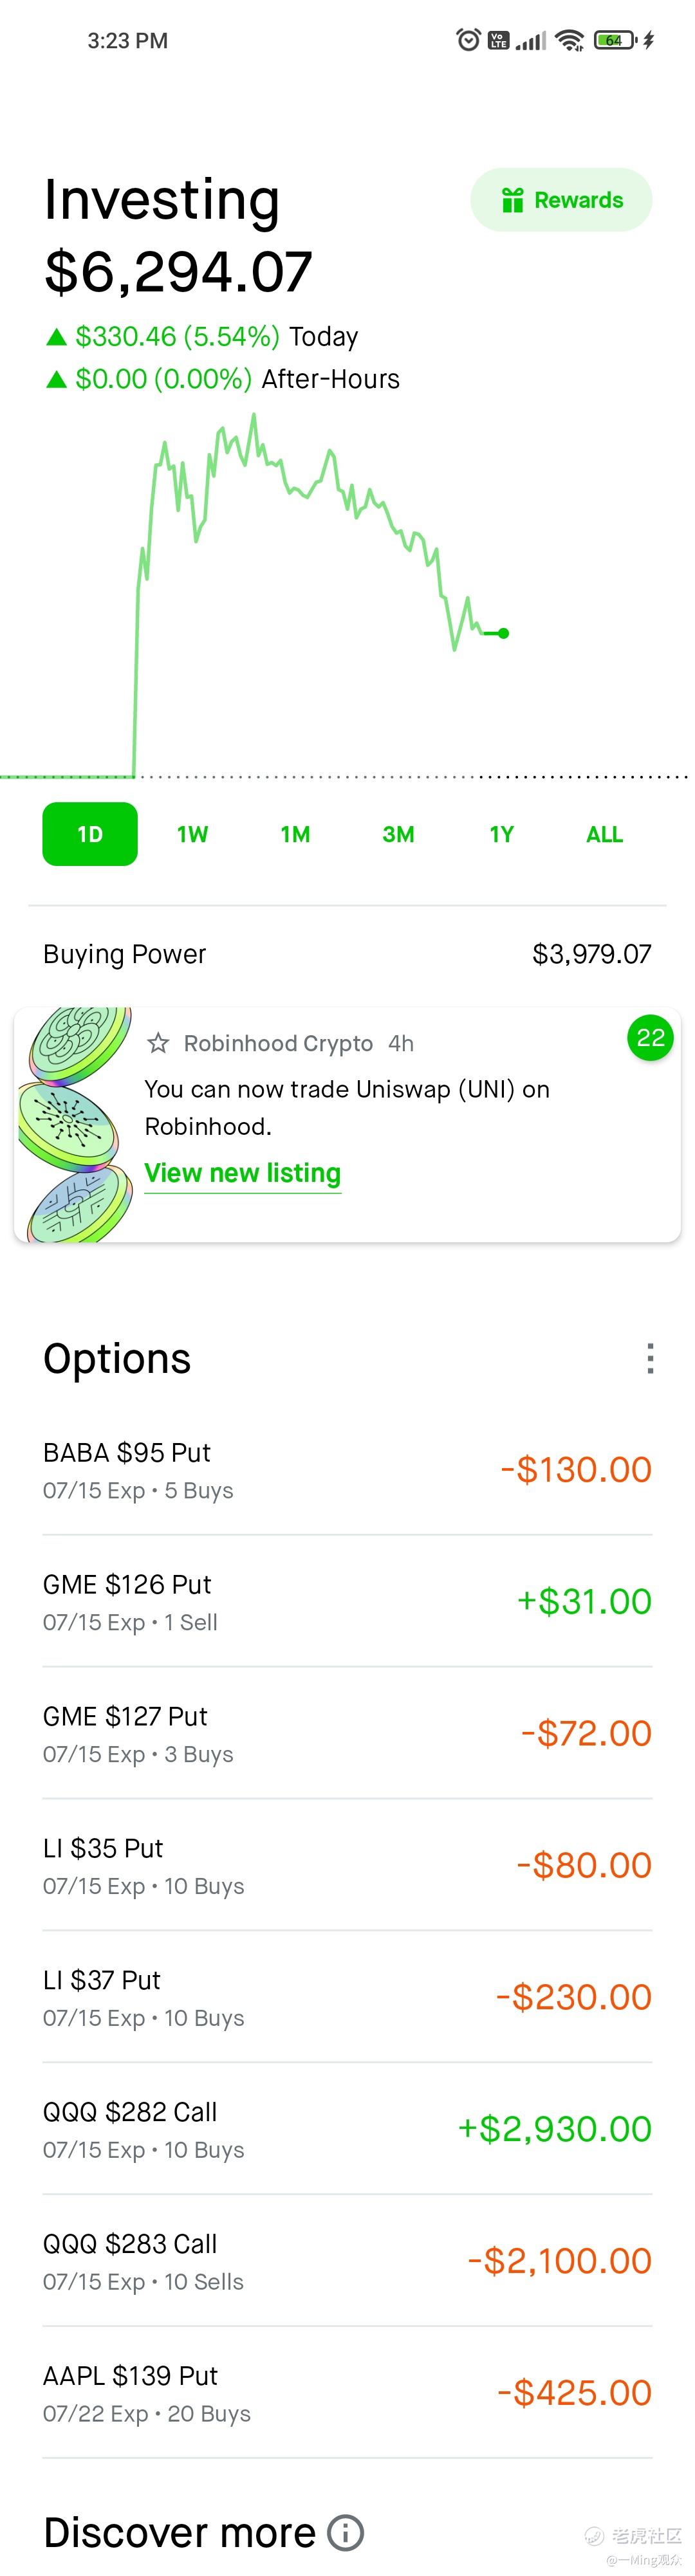The height and width of the screenshot is (2576, 695).
Task: Open Options three-dot overflow menu
Action: (x=651, y=1358)
